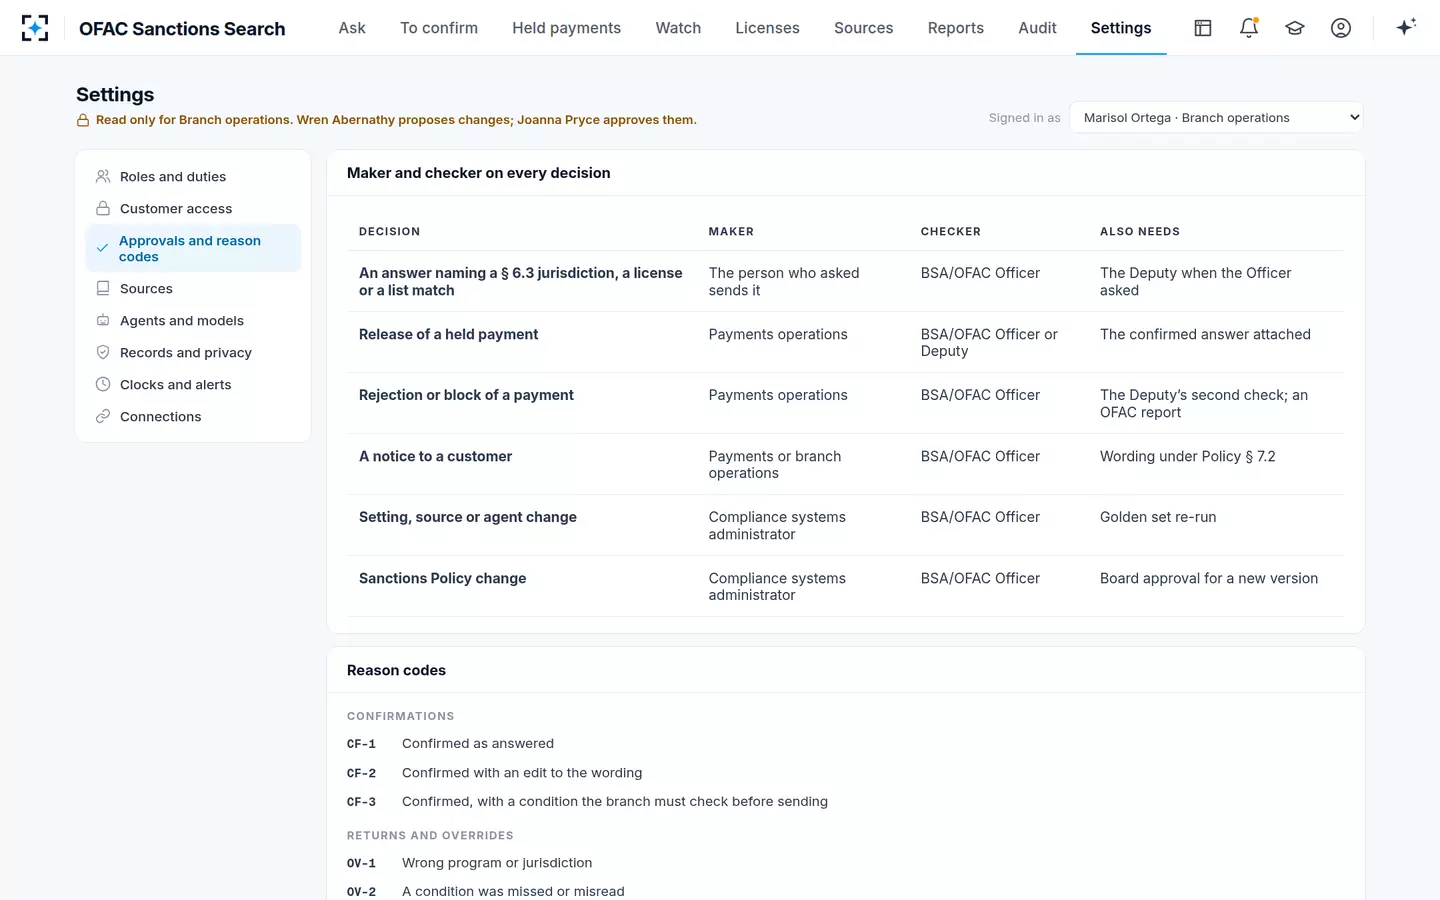Click the Roles and duties people icon

[103, 176]
